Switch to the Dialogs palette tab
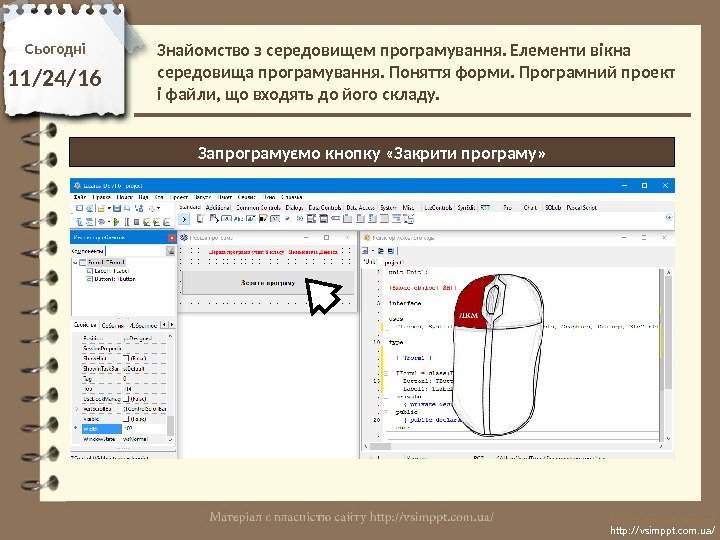The height and width of the screenshot is (540, 720). coord(294,208)
